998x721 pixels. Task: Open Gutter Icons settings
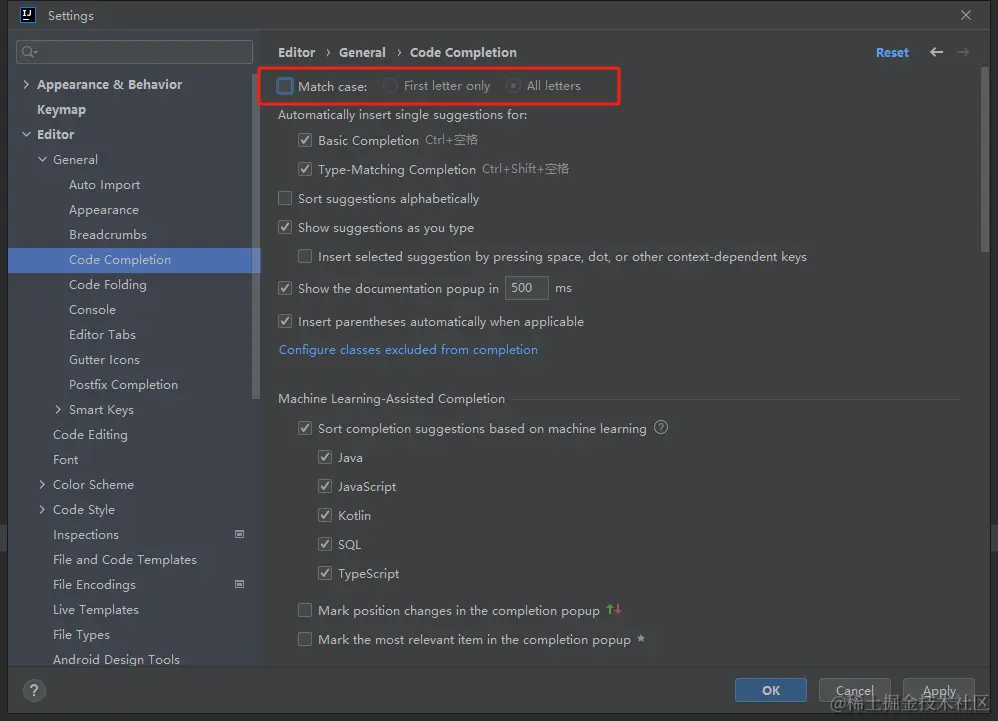point(104,360)
